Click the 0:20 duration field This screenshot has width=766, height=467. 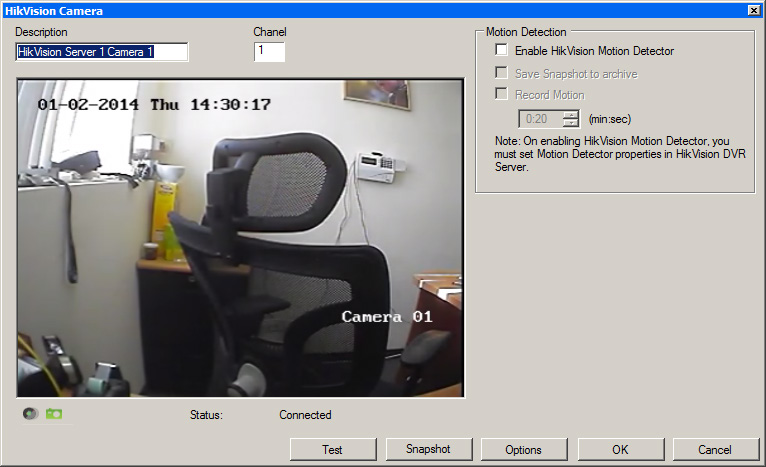click(x=541, y=119)
